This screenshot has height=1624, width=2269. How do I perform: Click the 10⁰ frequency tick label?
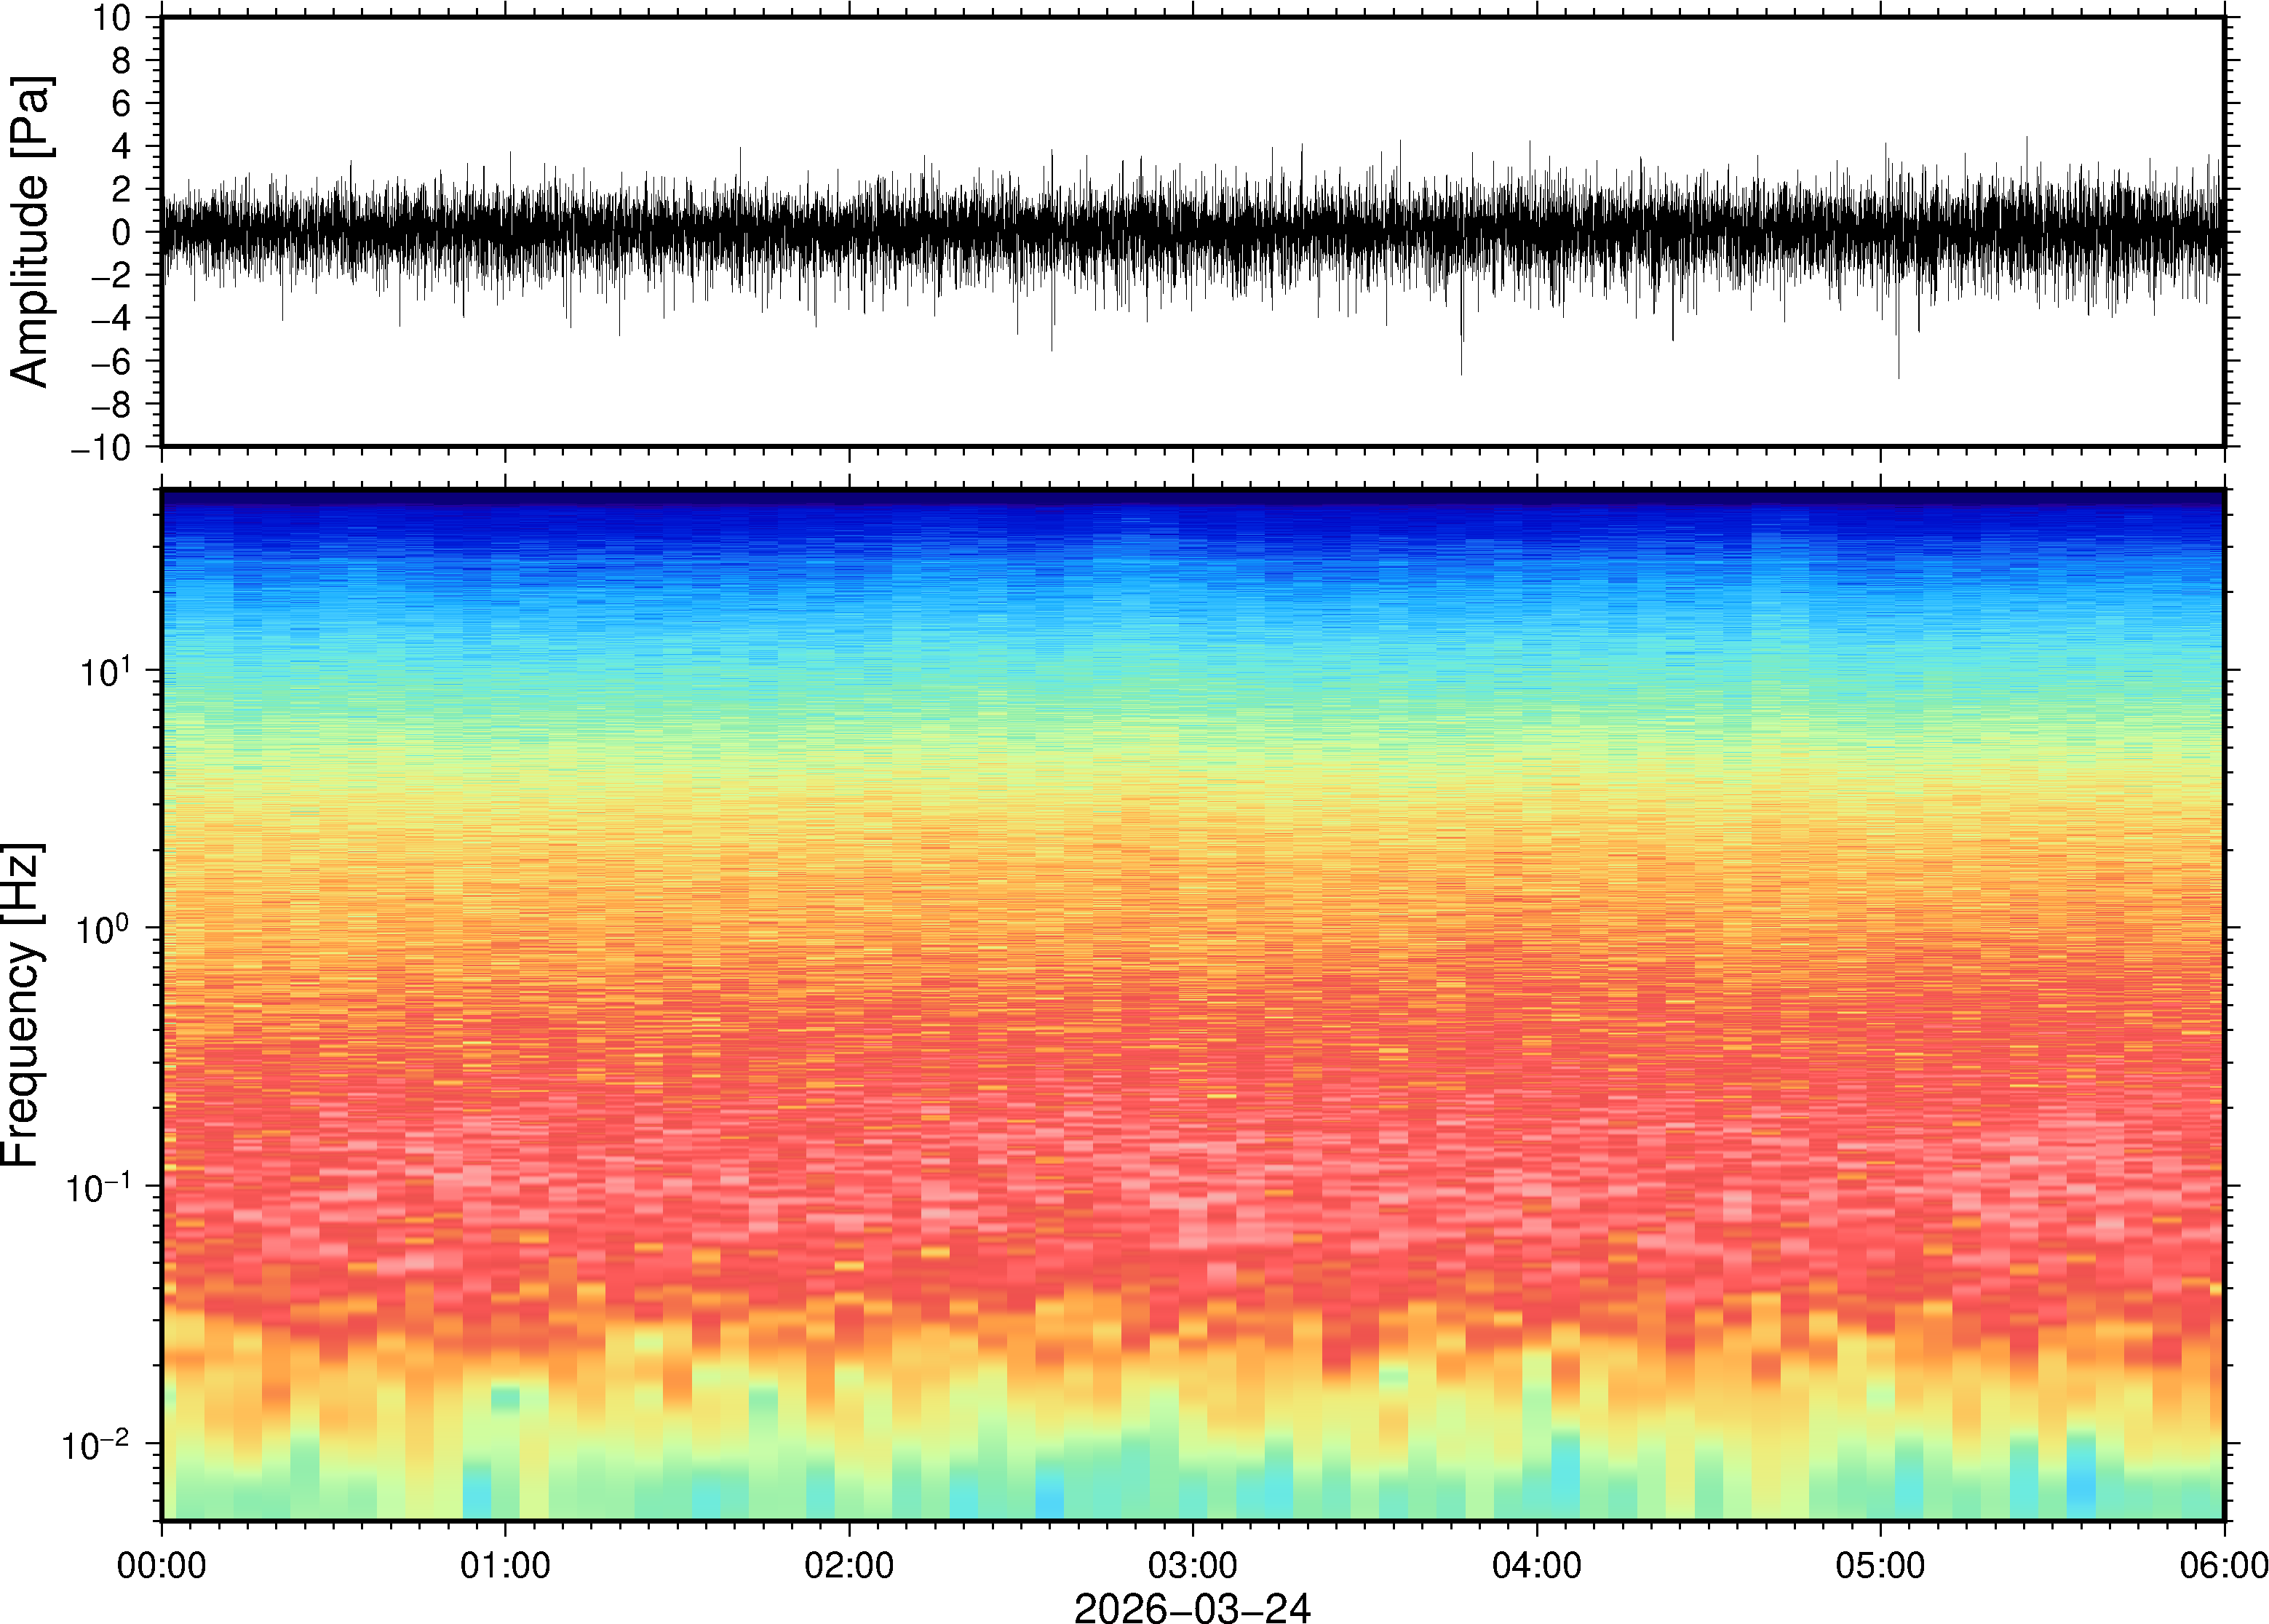point(104,928)
